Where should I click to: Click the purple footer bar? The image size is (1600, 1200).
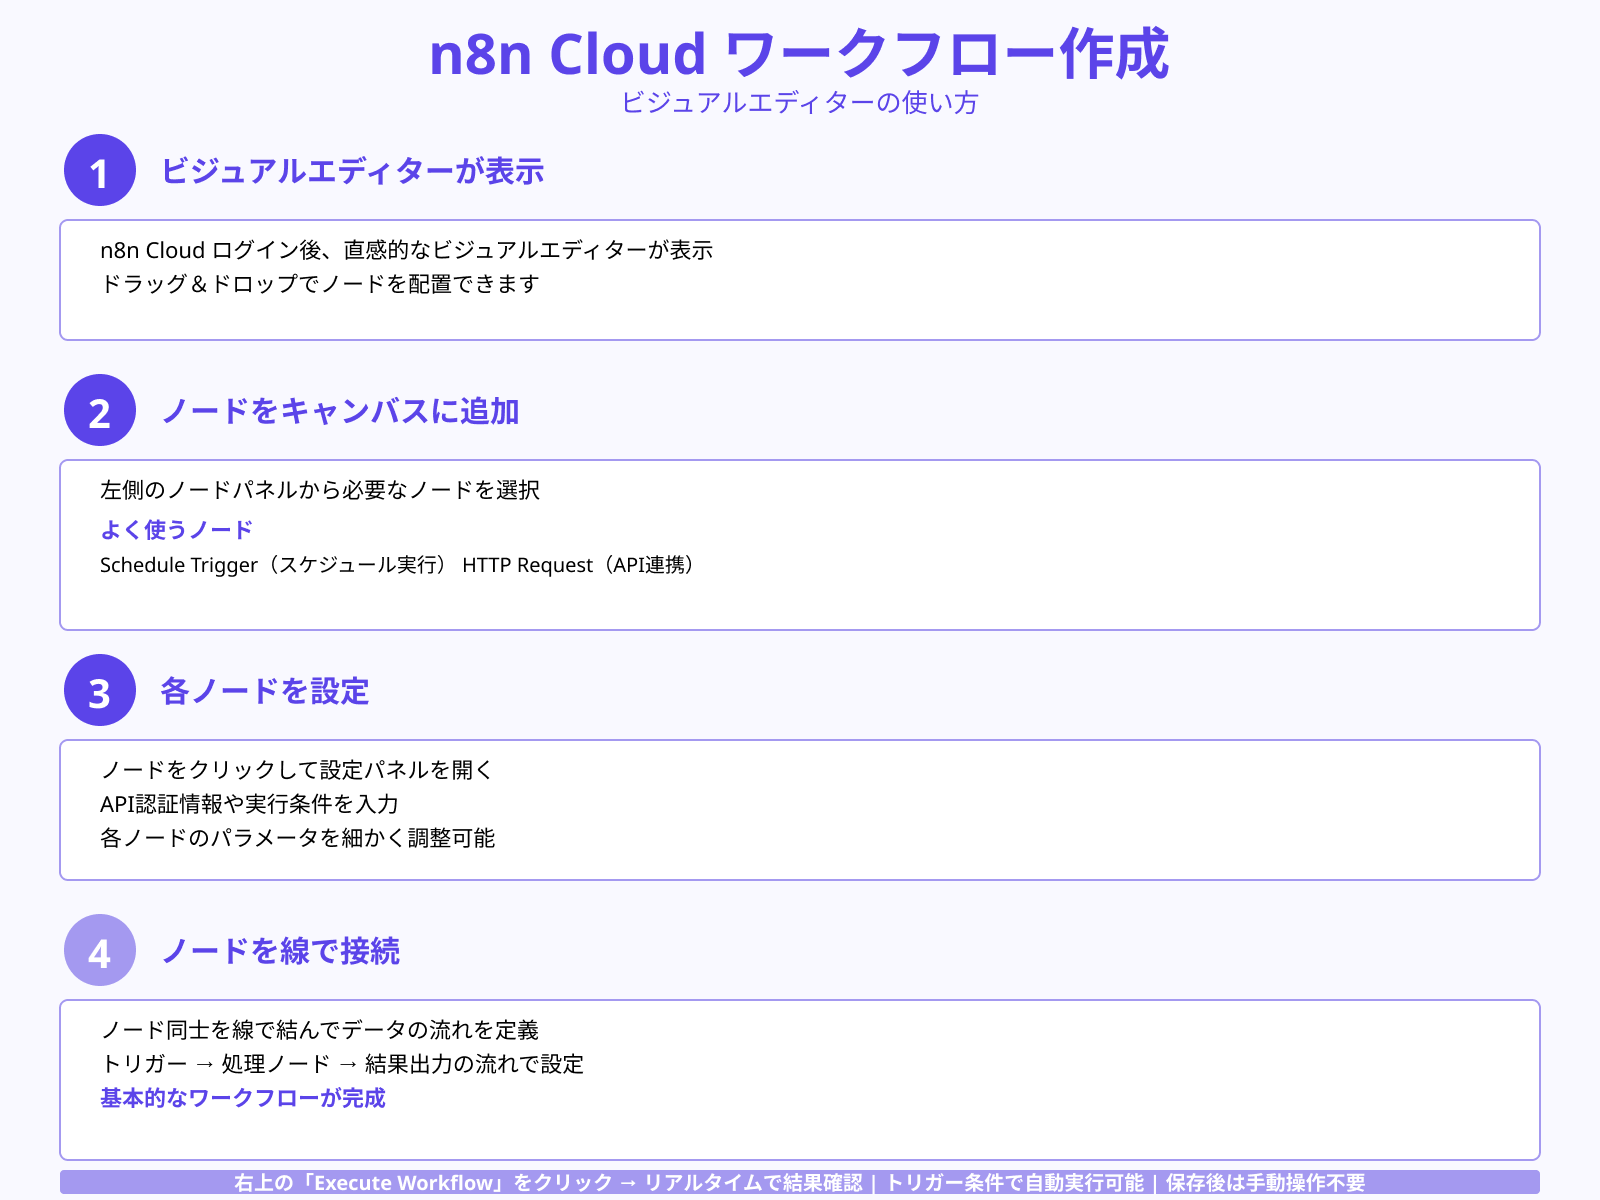[800, 1183]
